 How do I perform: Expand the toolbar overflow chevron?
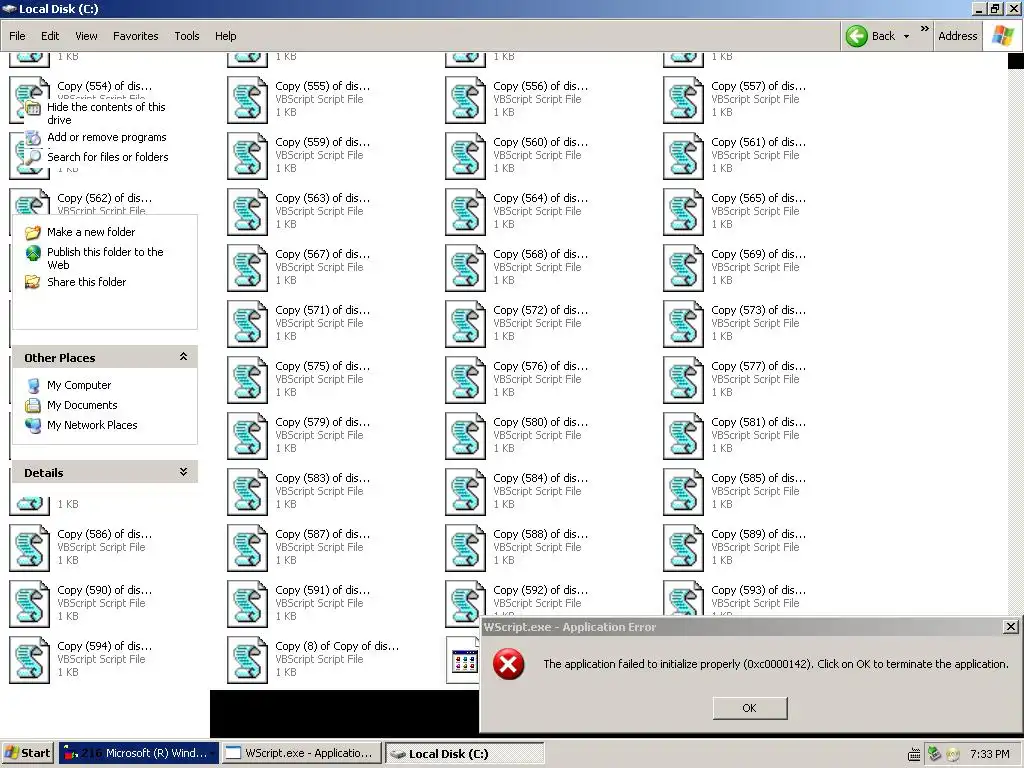[x=924, y=29]
